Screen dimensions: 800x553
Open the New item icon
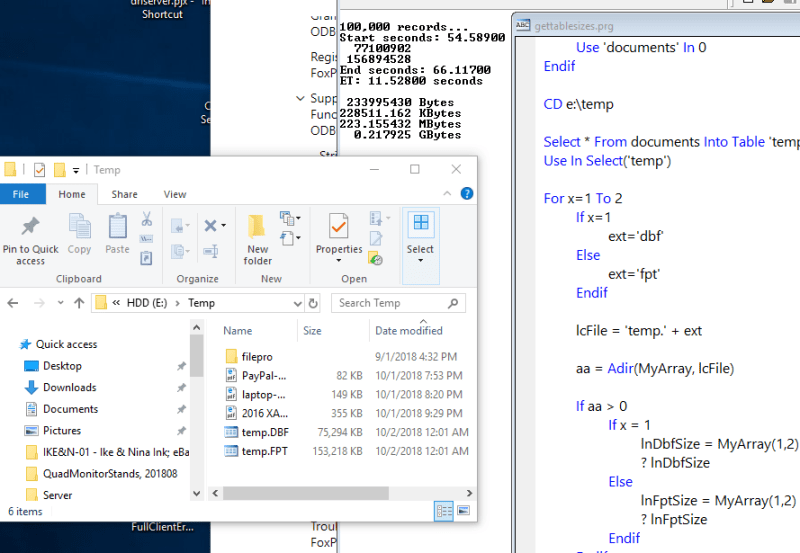pos(289,218)
